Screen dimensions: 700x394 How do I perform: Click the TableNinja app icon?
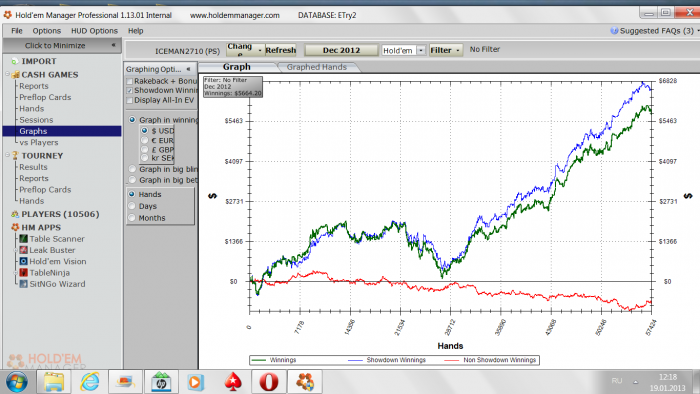click(24, 272)
